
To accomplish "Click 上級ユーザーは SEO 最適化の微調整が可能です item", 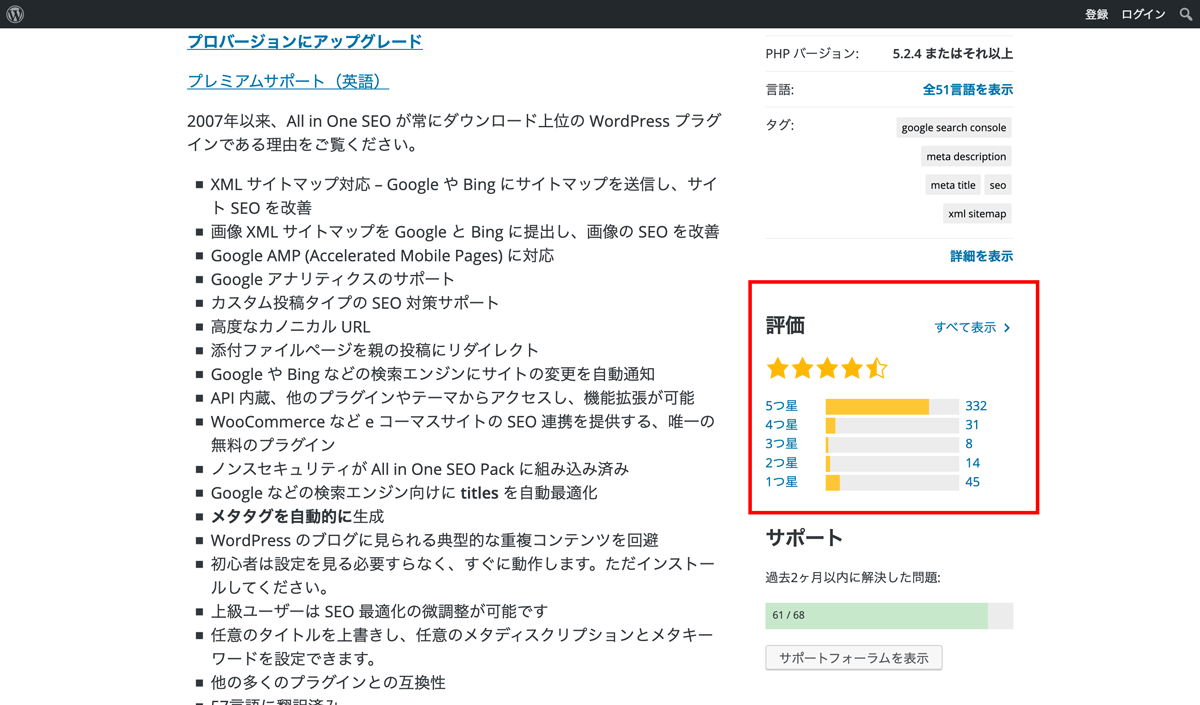I will click(380, 611).
